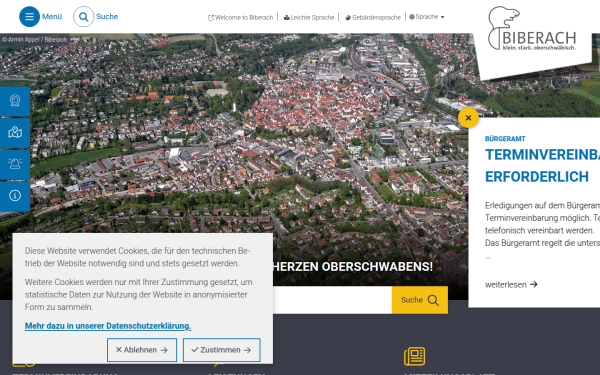
Task: Open the Terminvereinbarung erforderlich headline
Action: tap(542, 166)
